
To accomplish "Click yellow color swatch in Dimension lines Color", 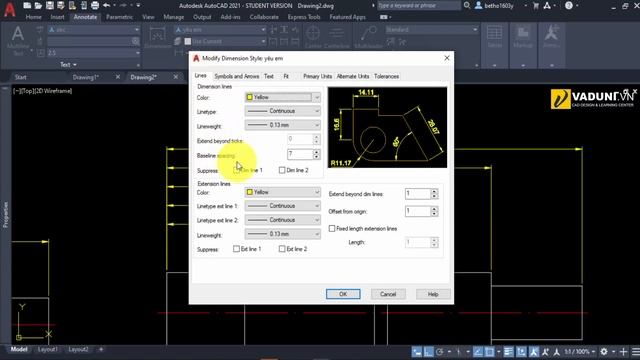I will click(249, 97).
